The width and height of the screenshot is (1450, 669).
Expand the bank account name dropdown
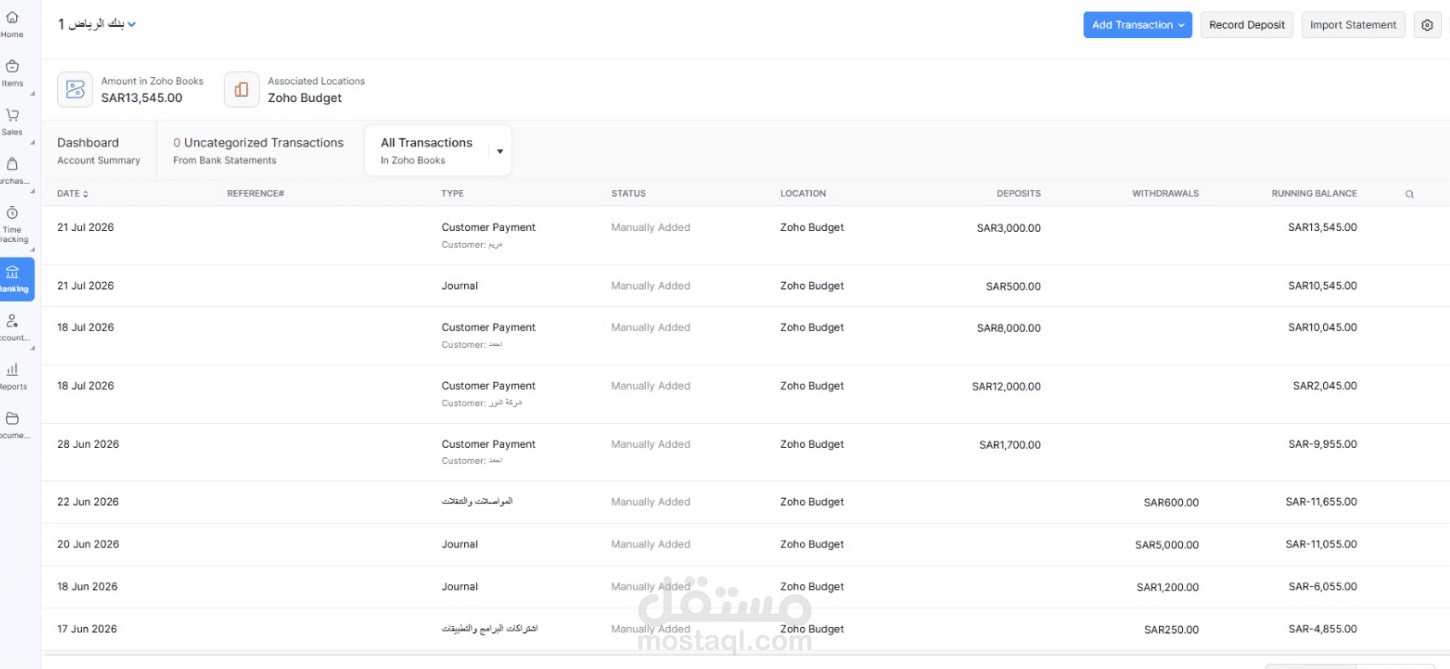131,24
